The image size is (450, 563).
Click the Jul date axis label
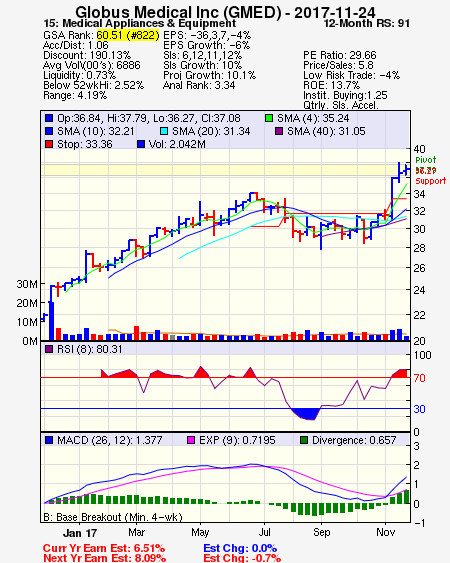(264, 532)
